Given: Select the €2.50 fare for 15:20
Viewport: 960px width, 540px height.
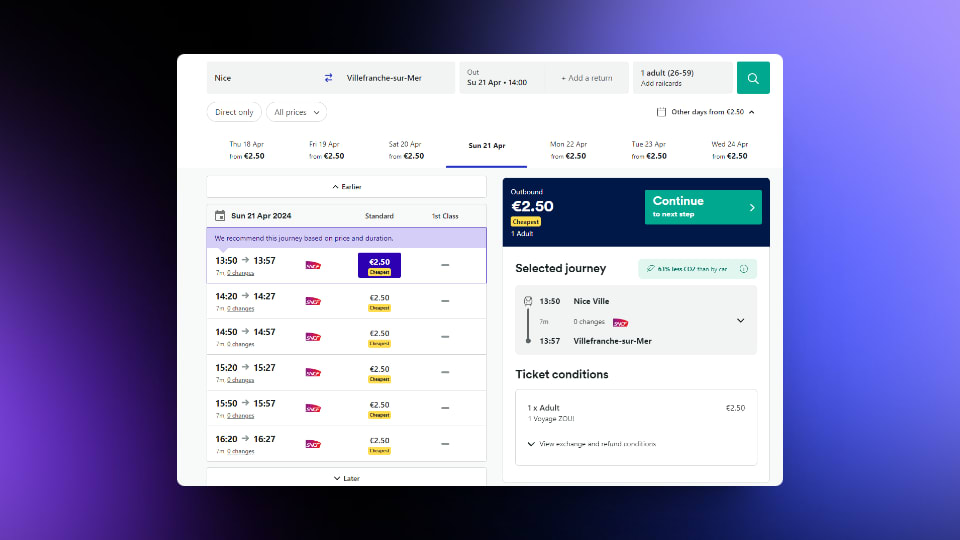Looking at the screenshot, I should pyautogui.click(x=379, y=373).
